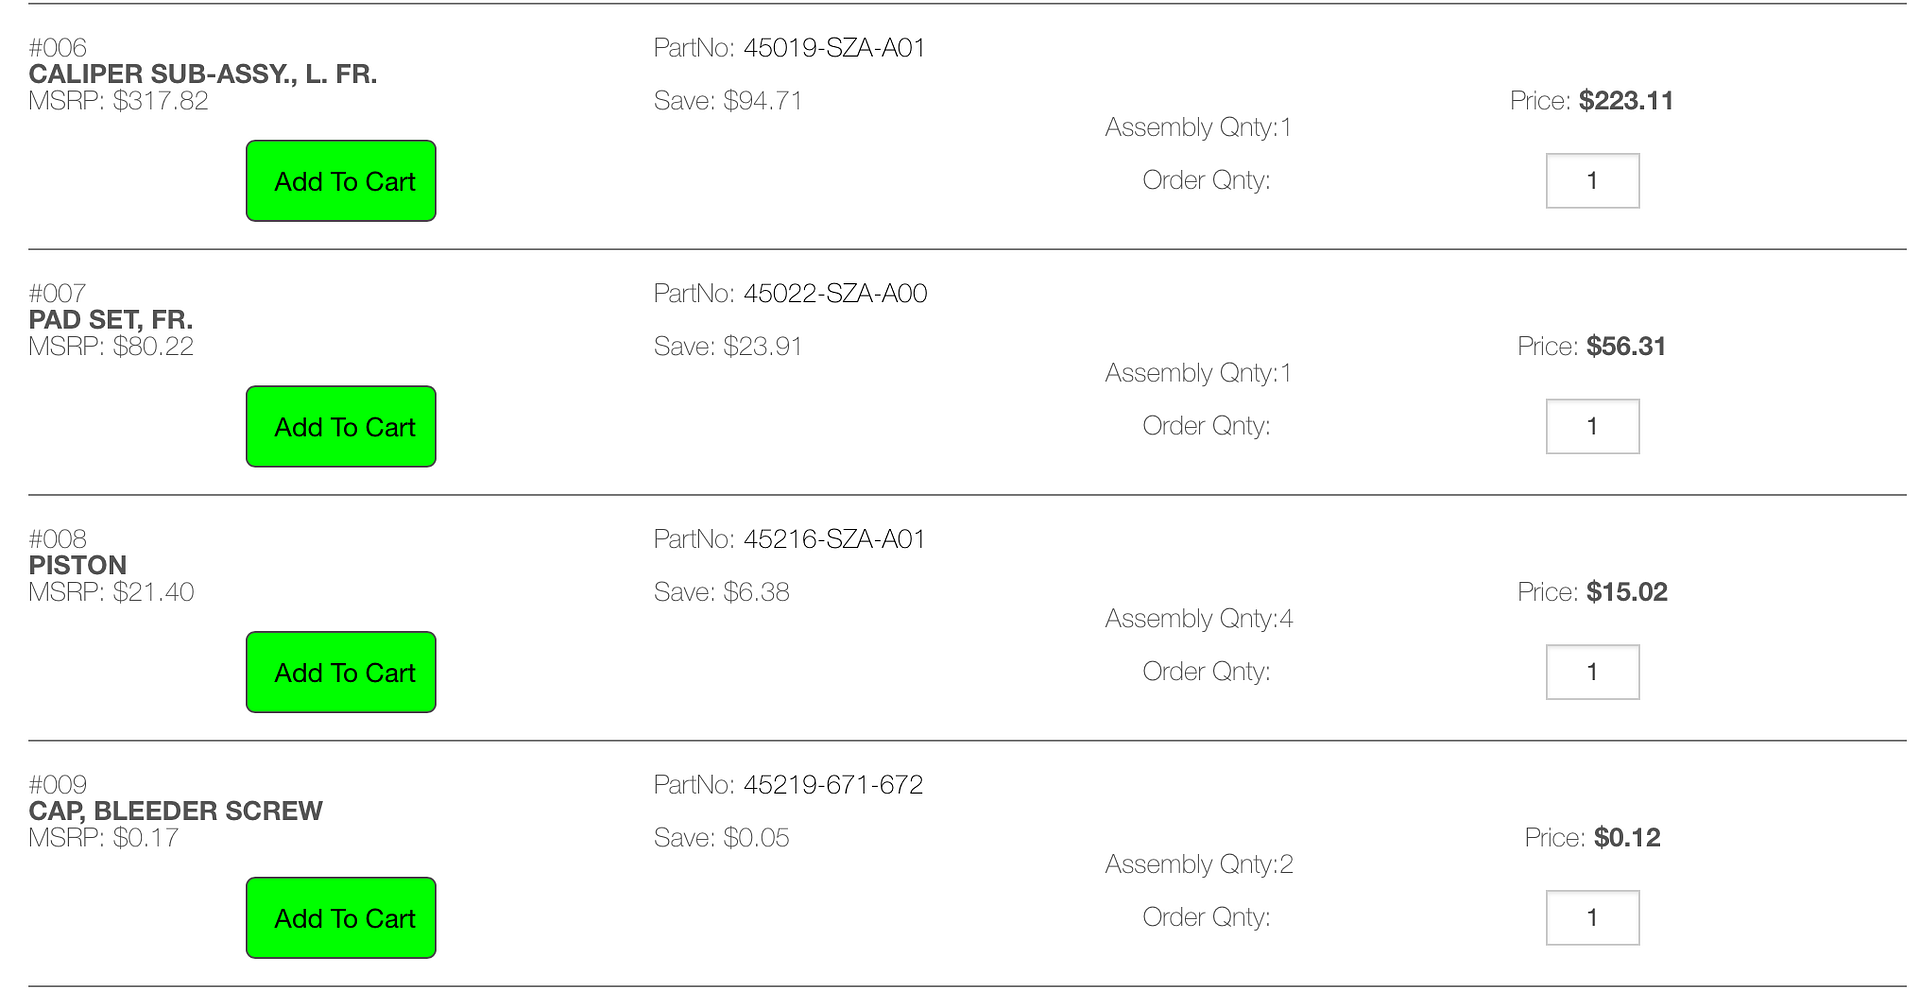Add CAP, BLEEDER SCREW to cart

(x=341, y=918)
